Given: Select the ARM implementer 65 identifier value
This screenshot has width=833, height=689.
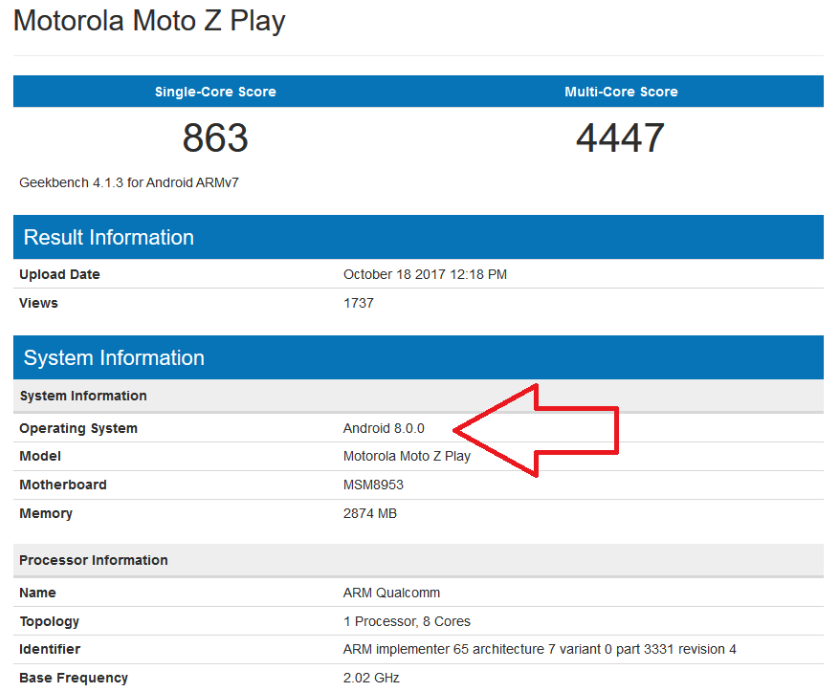Looking at the screenshot, I should click(x=540, y=649).
